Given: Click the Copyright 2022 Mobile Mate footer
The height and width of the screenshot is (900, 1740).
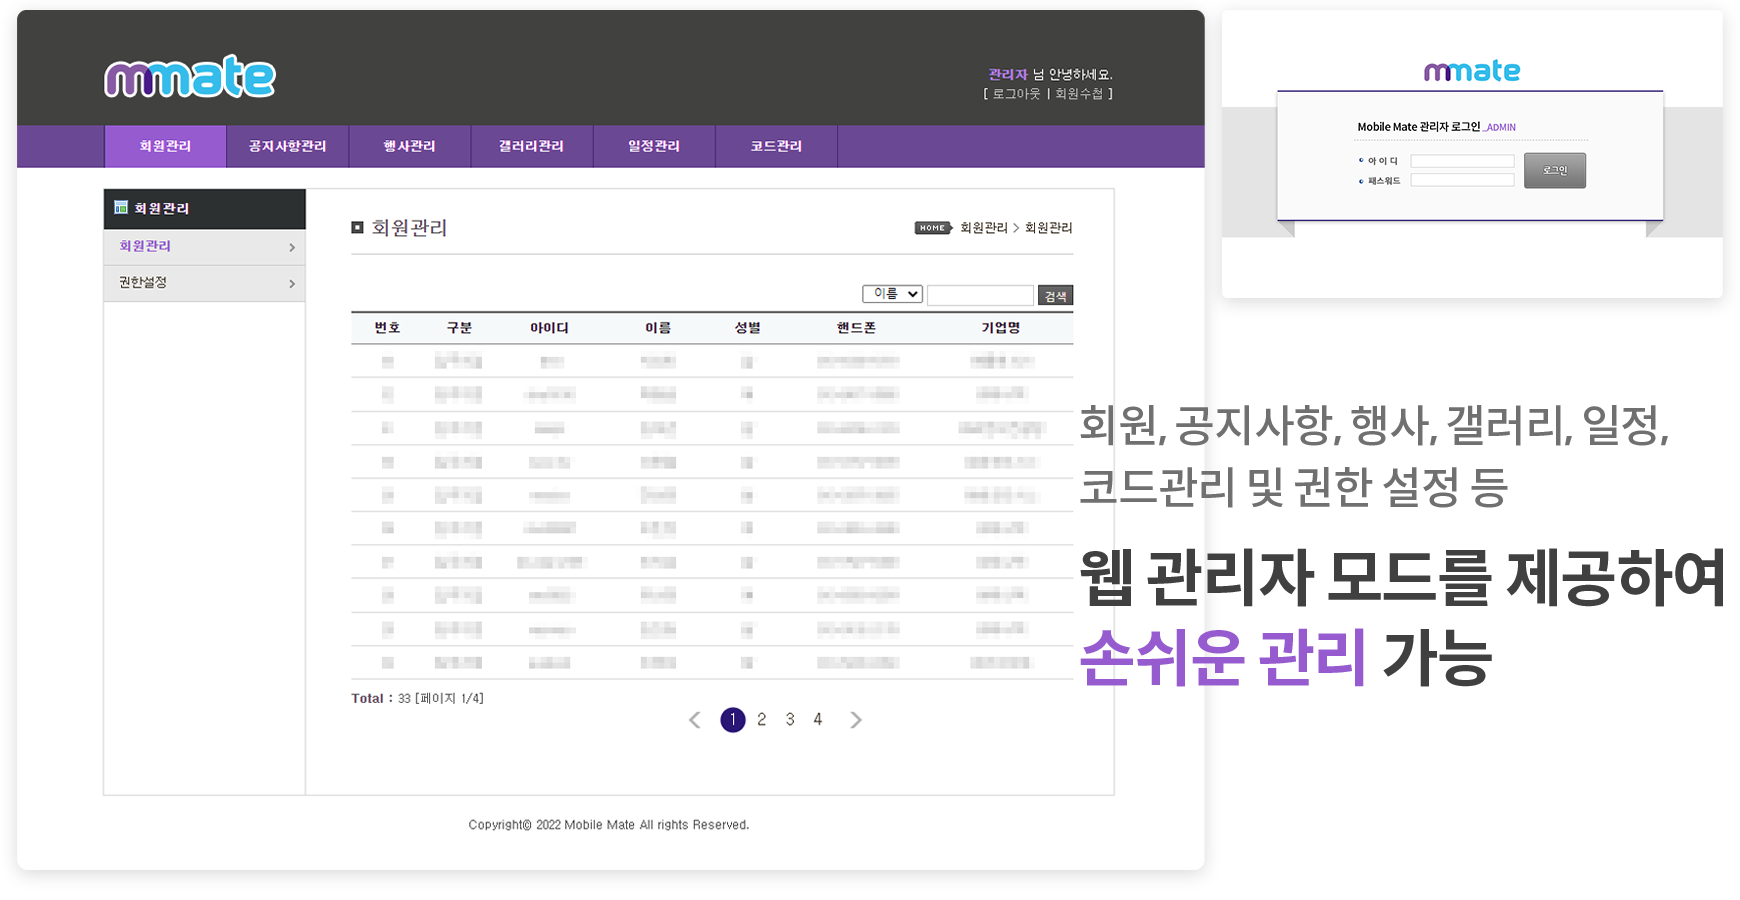Looking at the screenshot, I should tap(609, 825).
